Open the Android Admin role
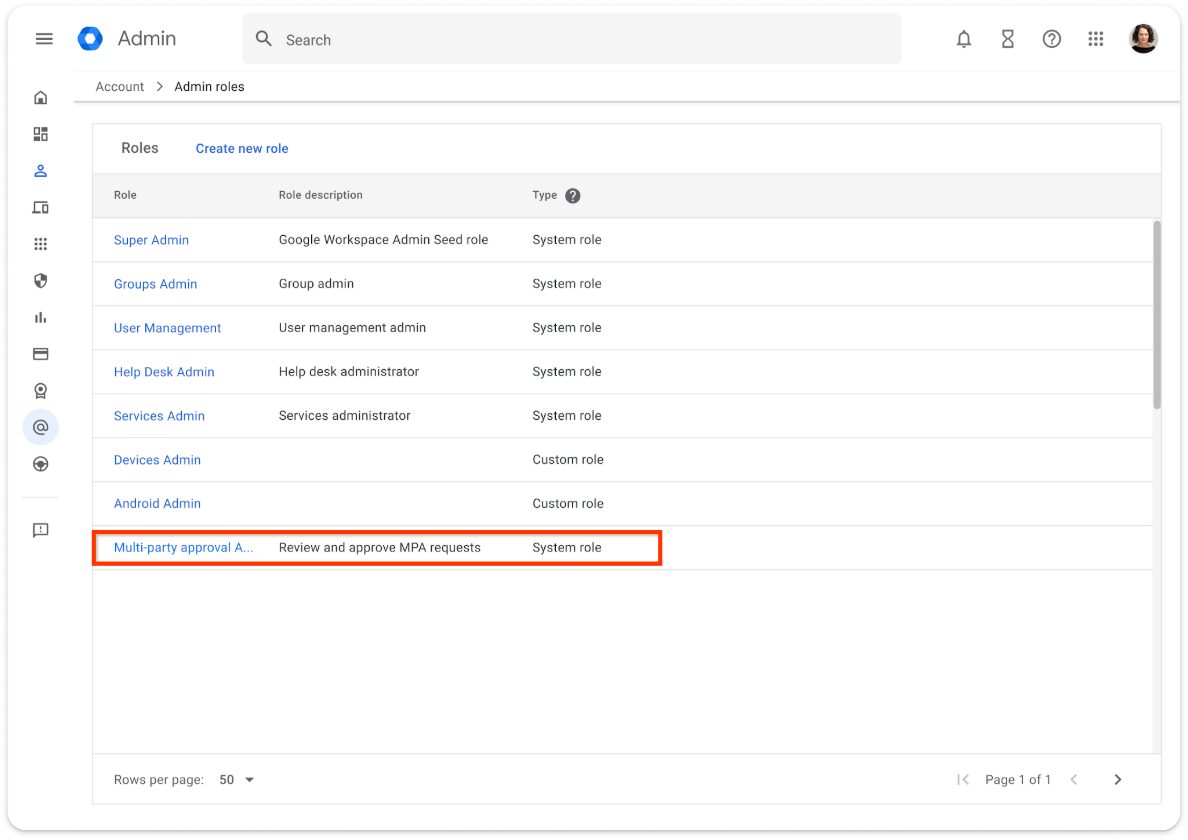Viewport: 1188px width, 840px height. click(157, 503)
